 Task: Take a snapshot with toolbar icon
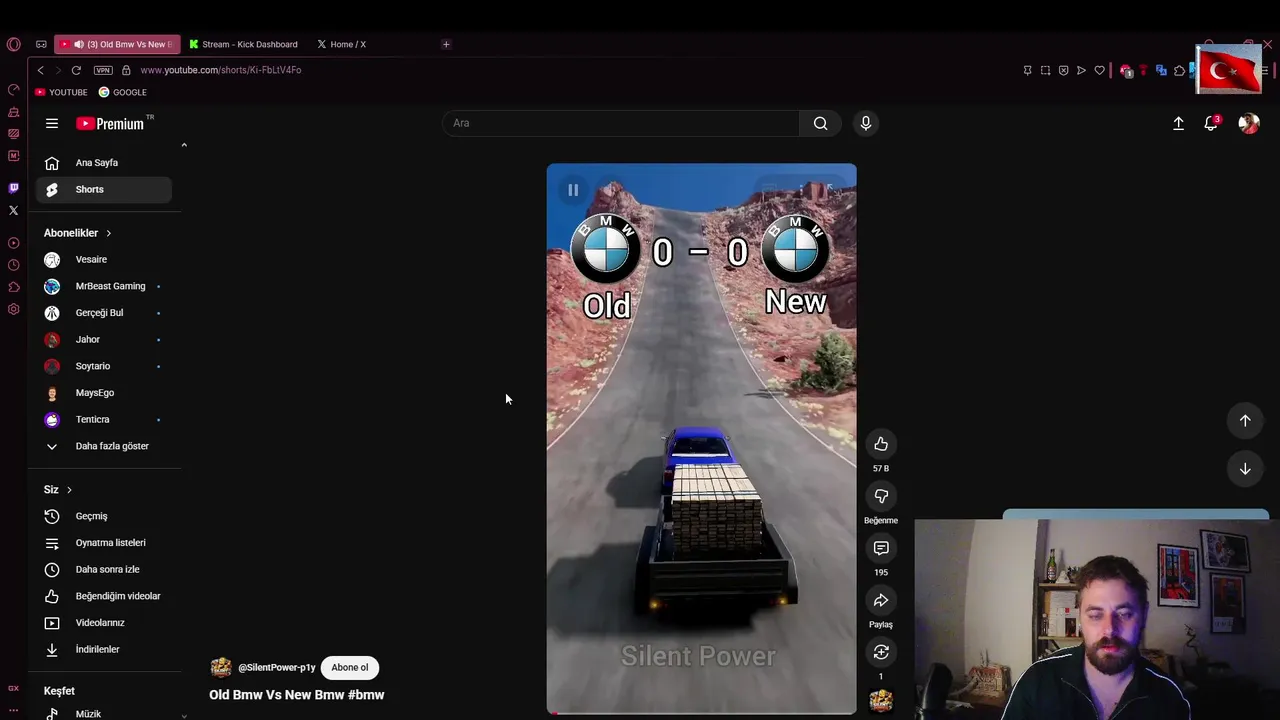tap(1045, 70)
